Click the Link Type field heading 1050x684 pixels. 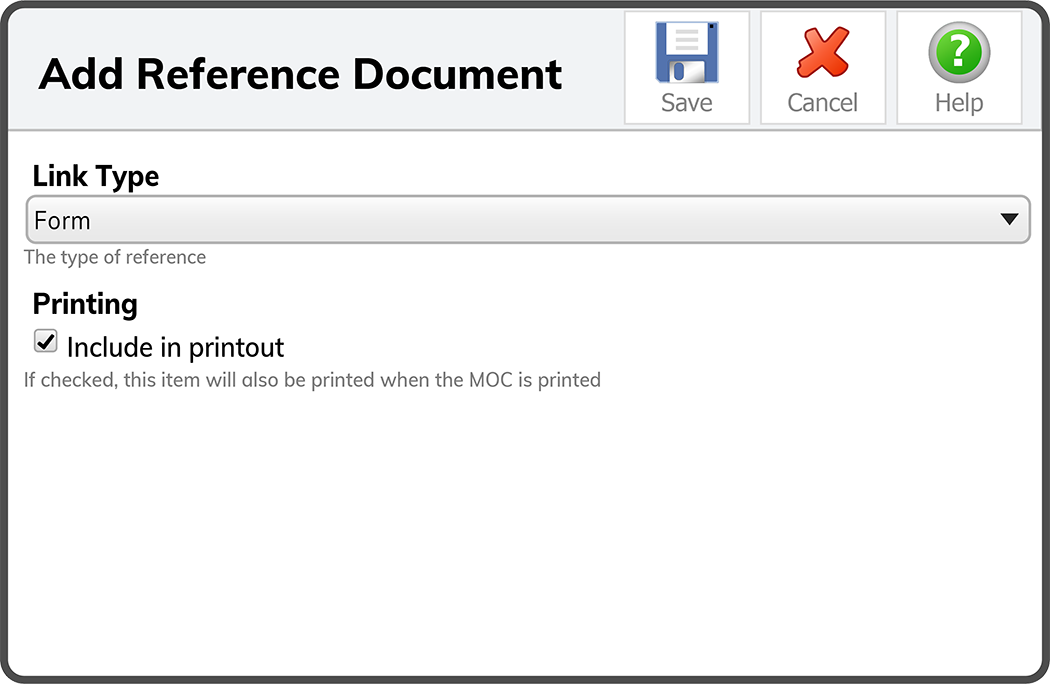96,177
